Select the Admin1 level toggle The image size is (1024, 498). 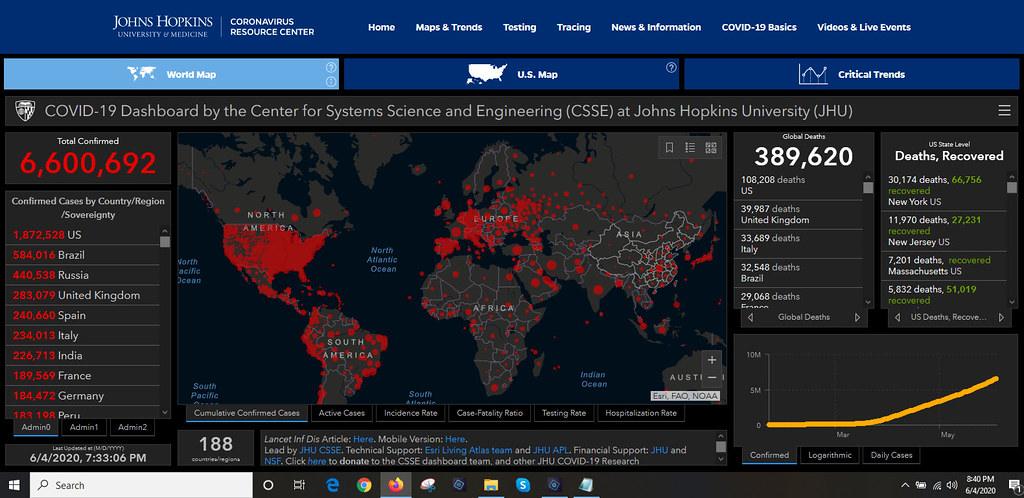coord(84,428)
